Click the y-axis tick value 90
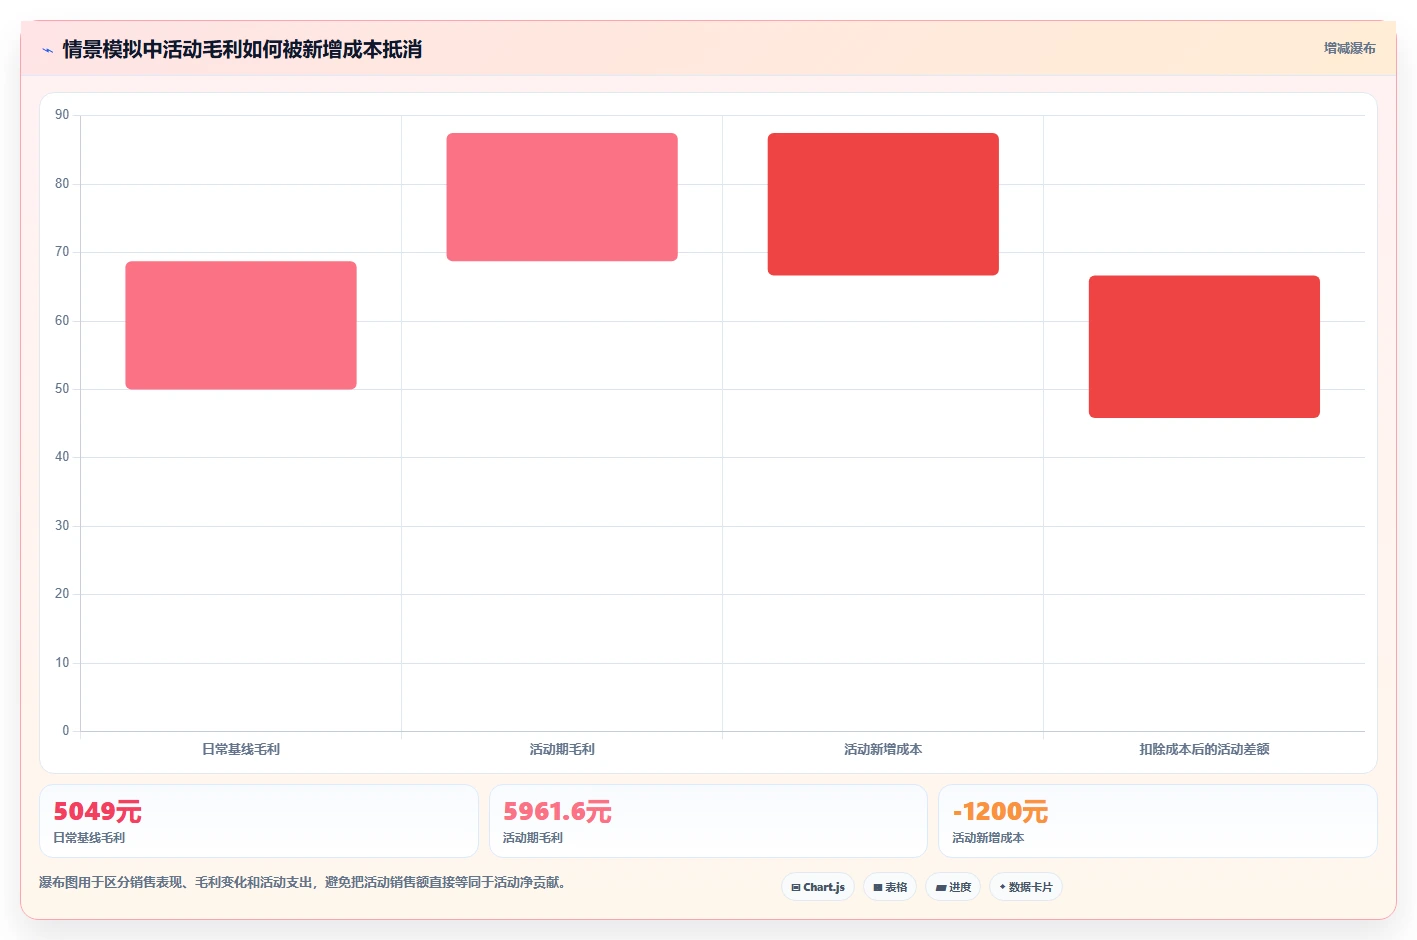The height and width of the screenshot is (940, 1417). point(62,115)
